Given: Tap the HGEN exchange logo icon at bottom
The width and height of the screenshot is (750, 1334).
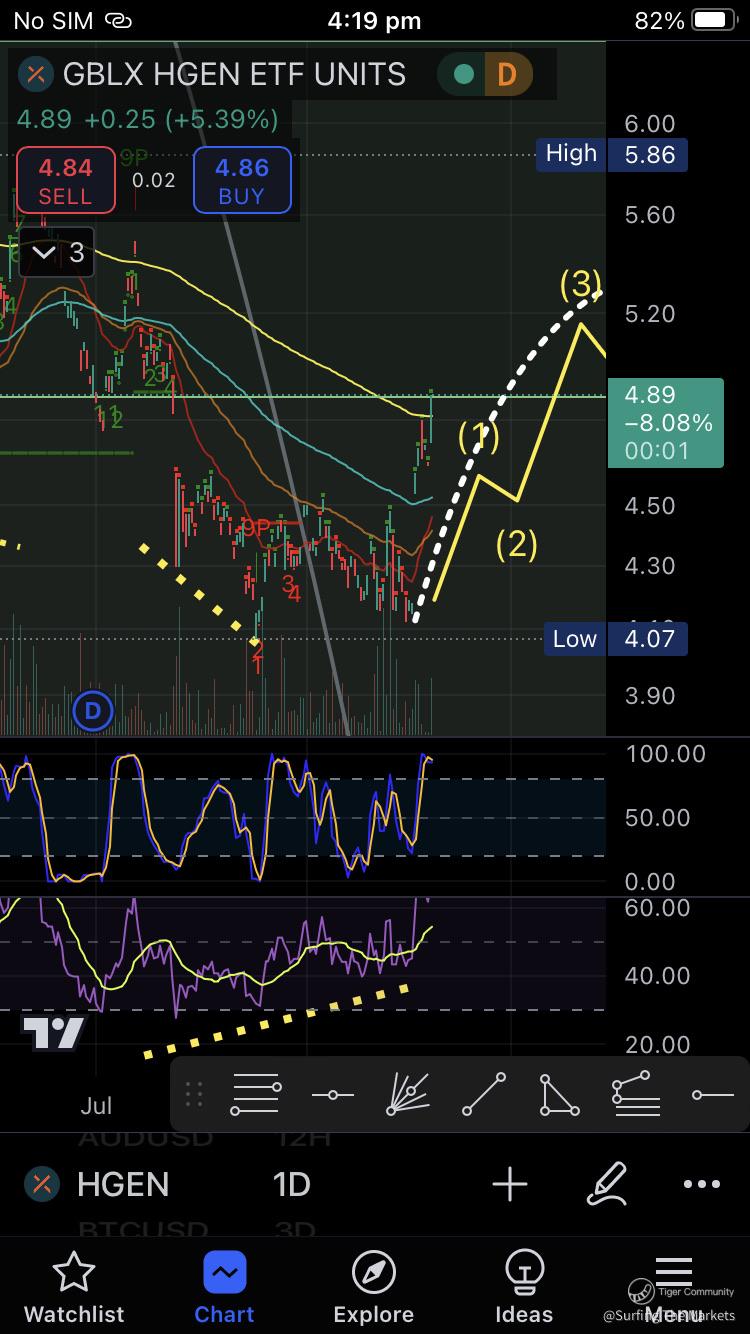Looking at the screenshot, I should tap(41, 1185).
